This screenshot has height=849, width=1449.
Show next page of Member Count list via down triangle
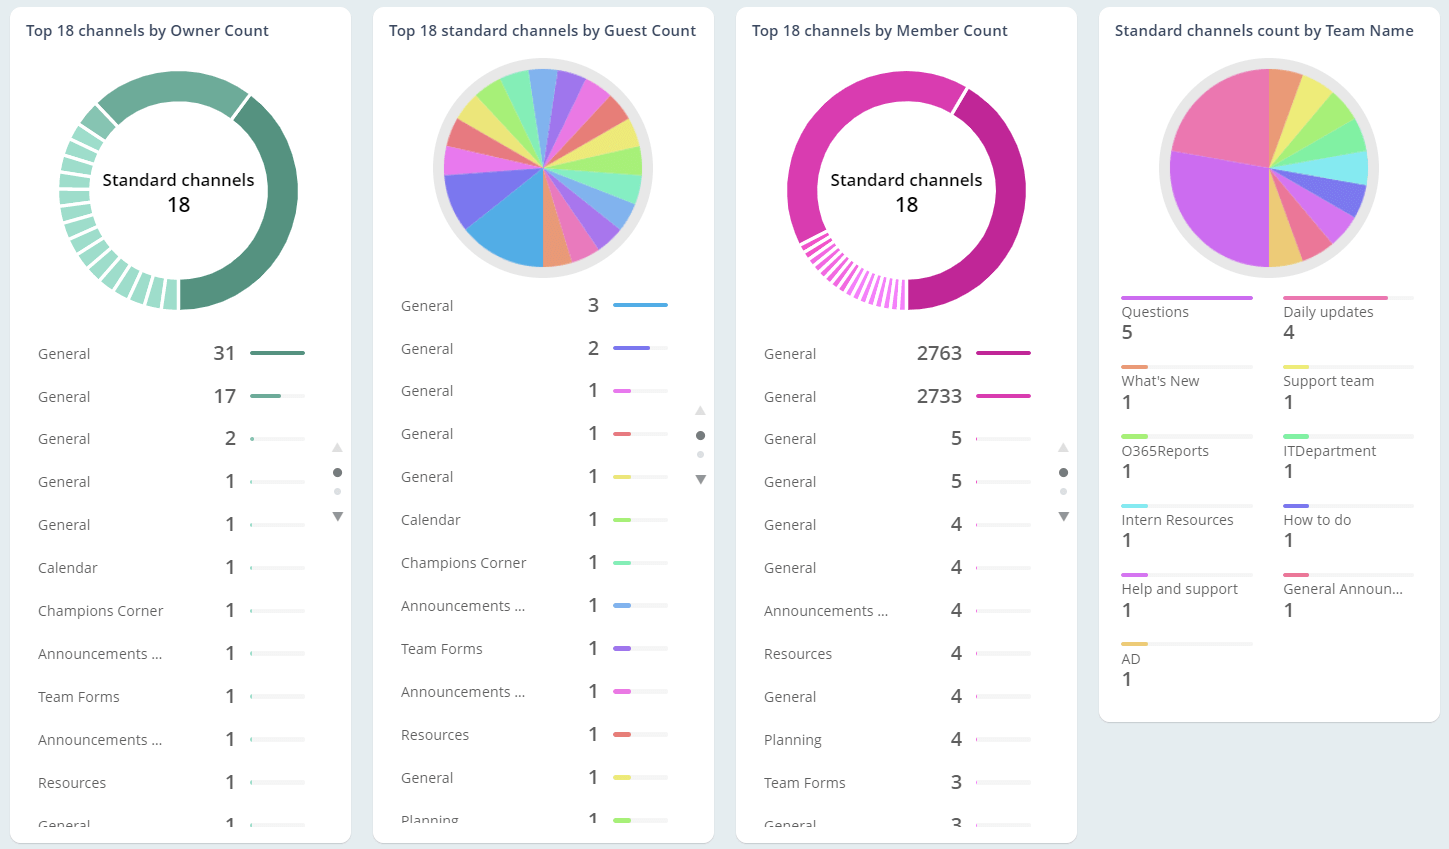click(x=1064, y=516)
